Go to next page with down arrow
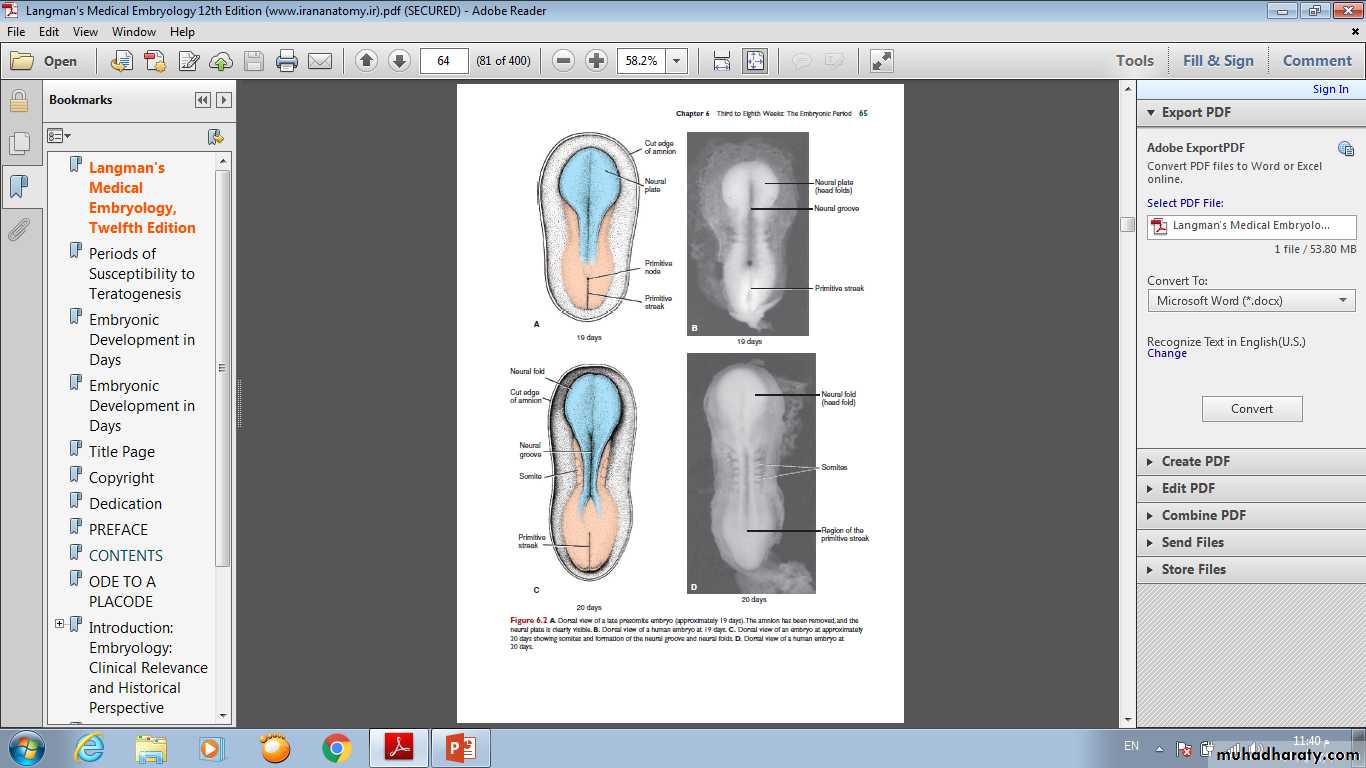1366x768 pixels. 399,61
